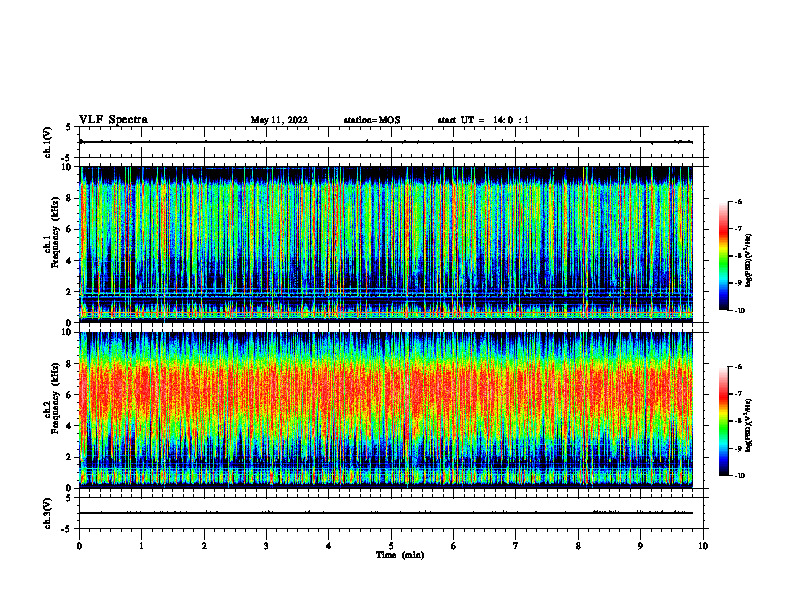Click the ch.1 spectrogram color bar

coord(723,256)
